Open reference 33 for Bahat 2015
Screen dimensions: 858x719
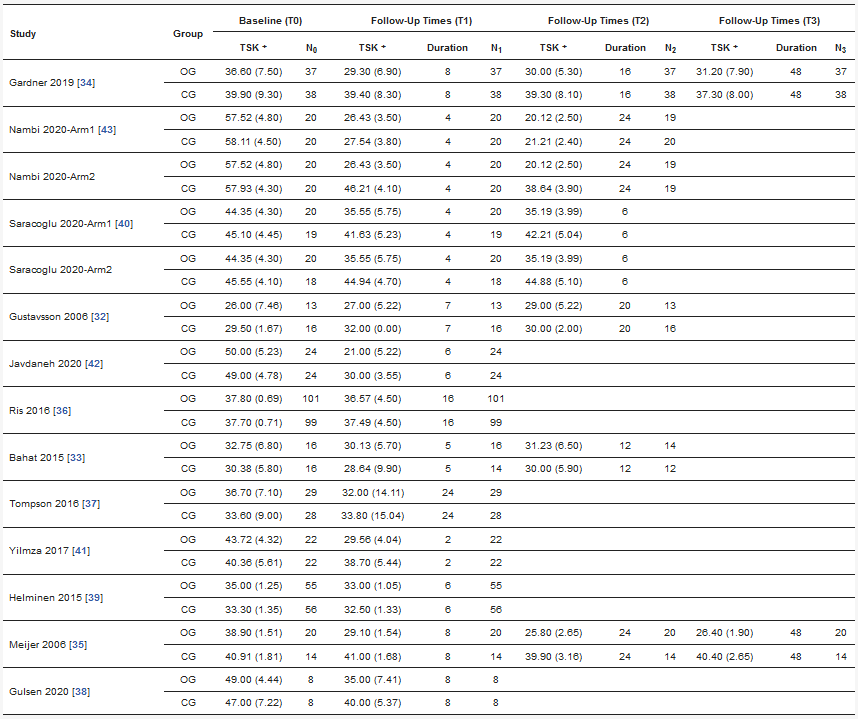tap(74, 458)
